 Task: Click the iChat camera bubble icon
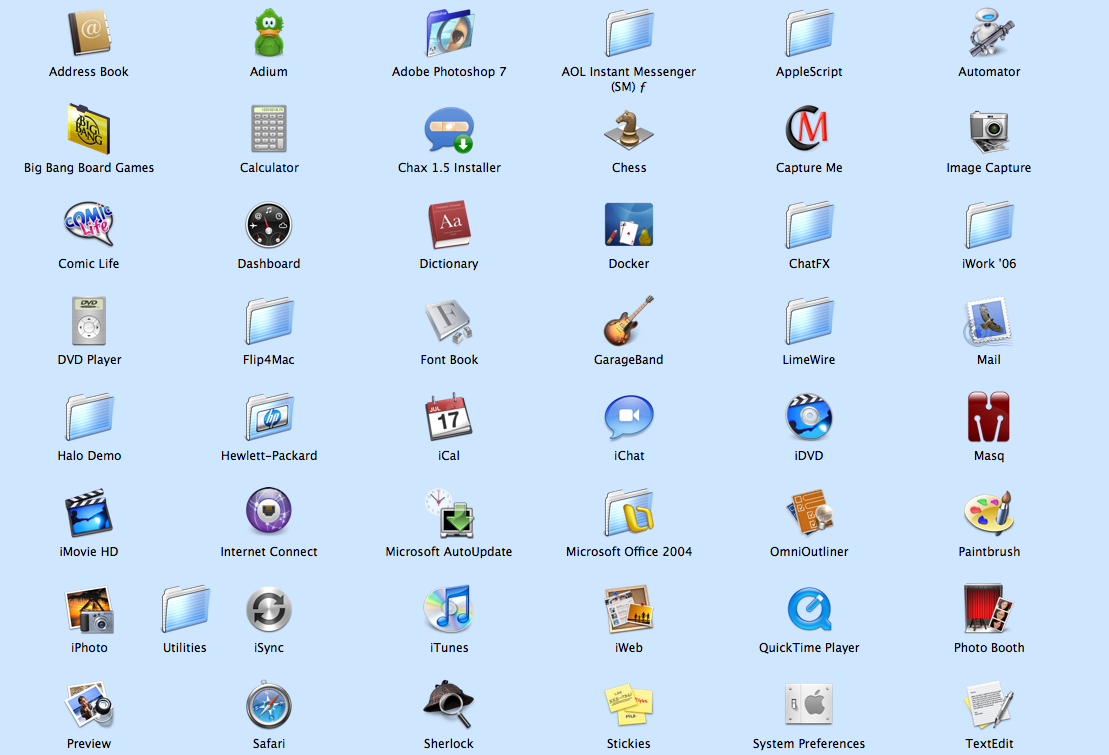(629, 417)
